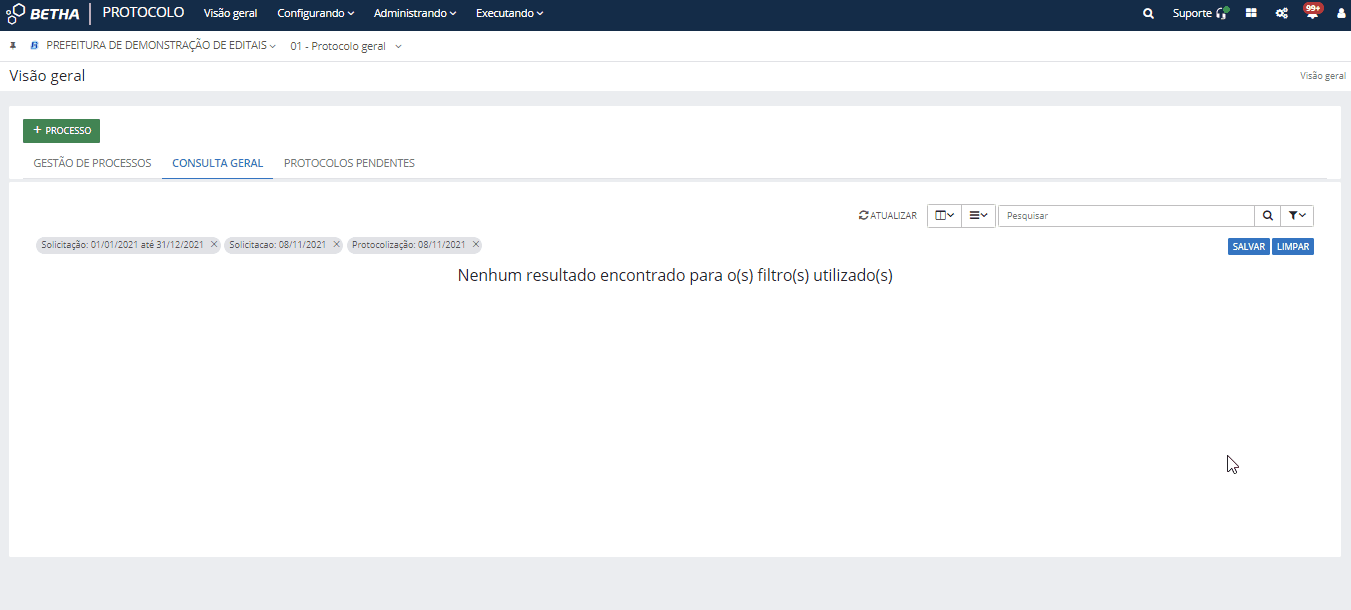
Task: Click the Limpar filters button
Action: [x=1293, y=247]
